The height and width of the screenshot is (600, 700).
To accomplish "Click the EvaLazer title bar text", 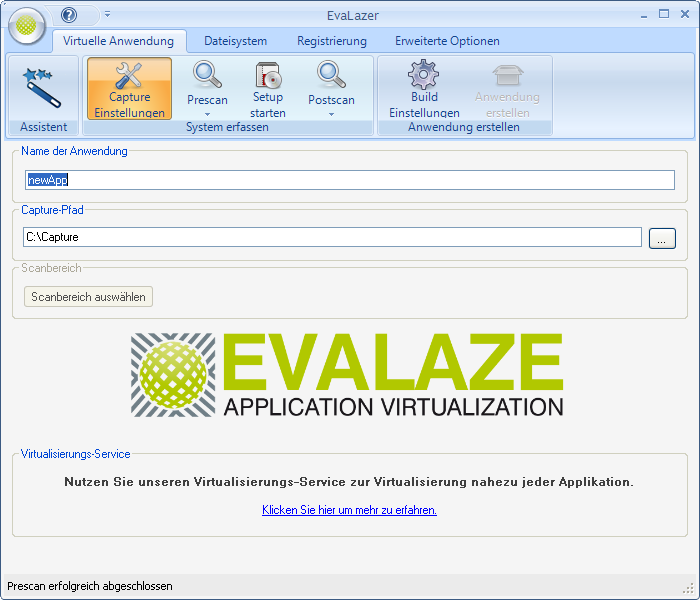I will pyautogui.click(x=353, y=16).
